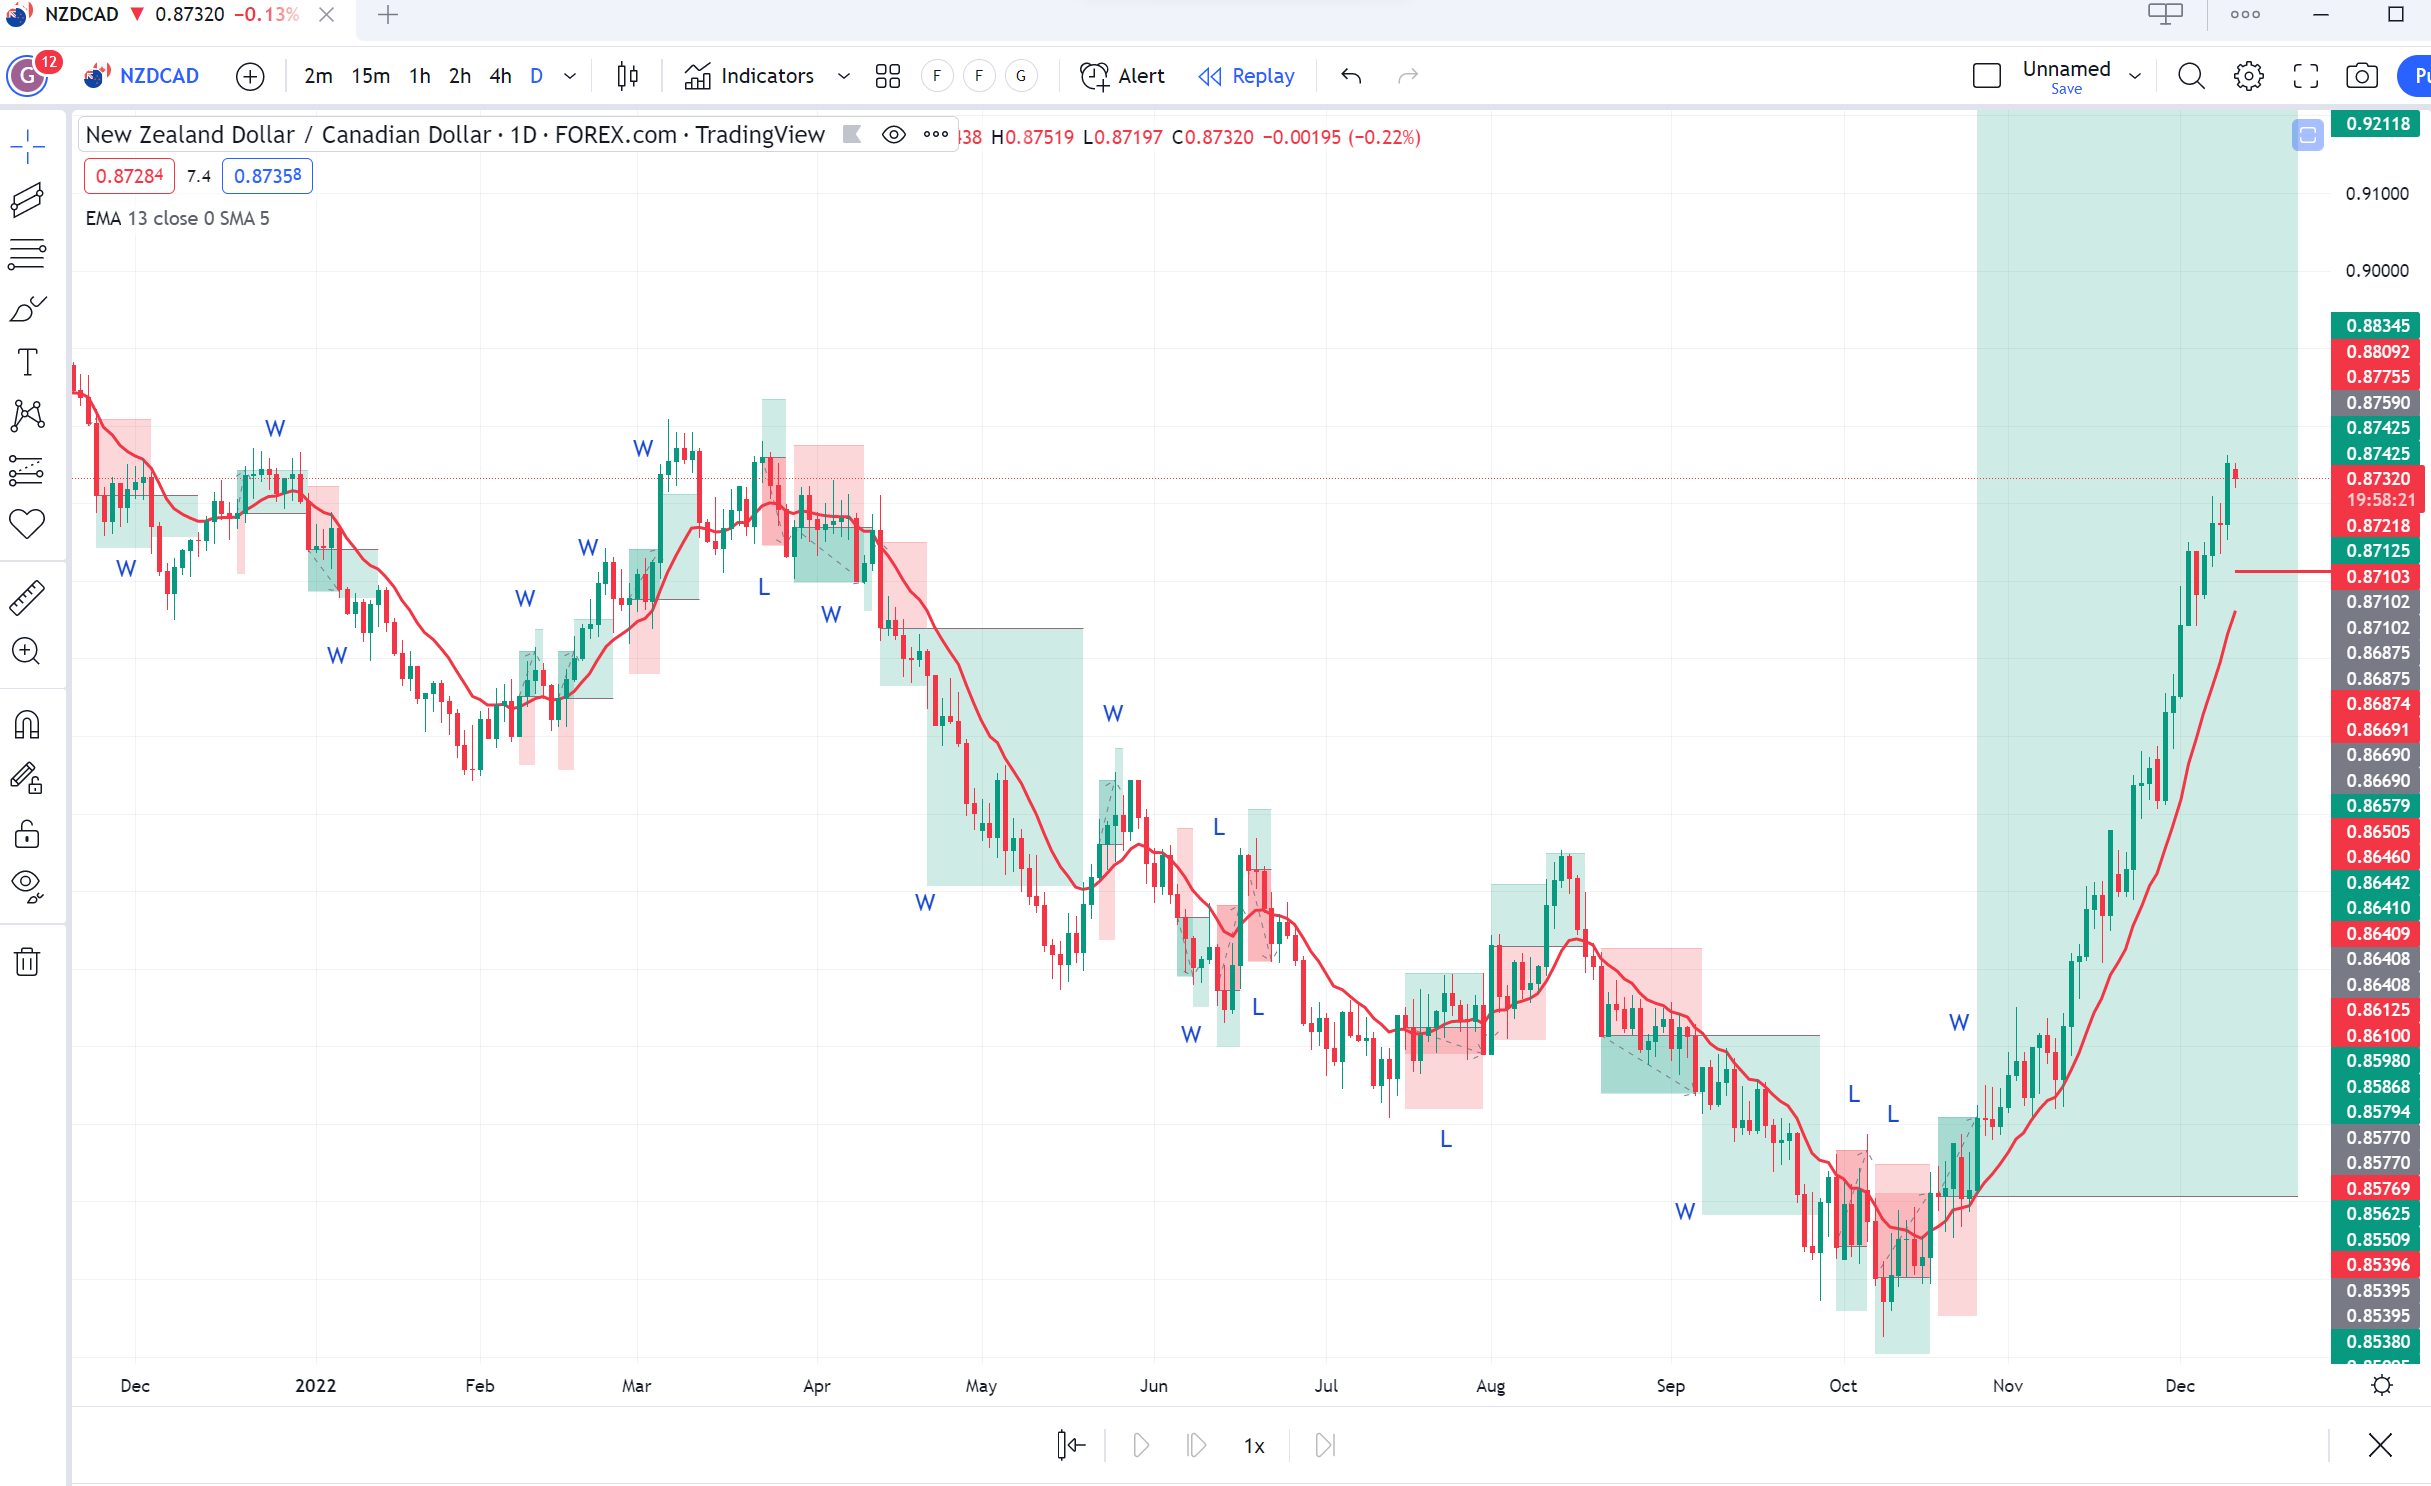Screen dimensions: 2431x1486
Task: Select the ruler measure tool
Action: click(27, 596)
